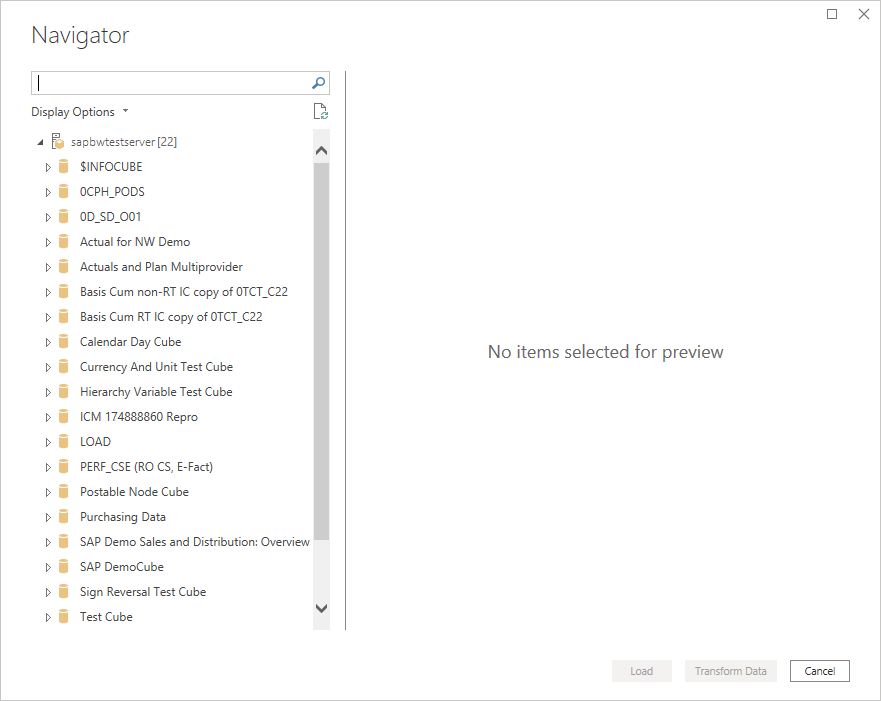The image size is (881, 701).
Task: Select Basis Cum RT IC copy of 0TCT_C22
Action: coord(166,316)
